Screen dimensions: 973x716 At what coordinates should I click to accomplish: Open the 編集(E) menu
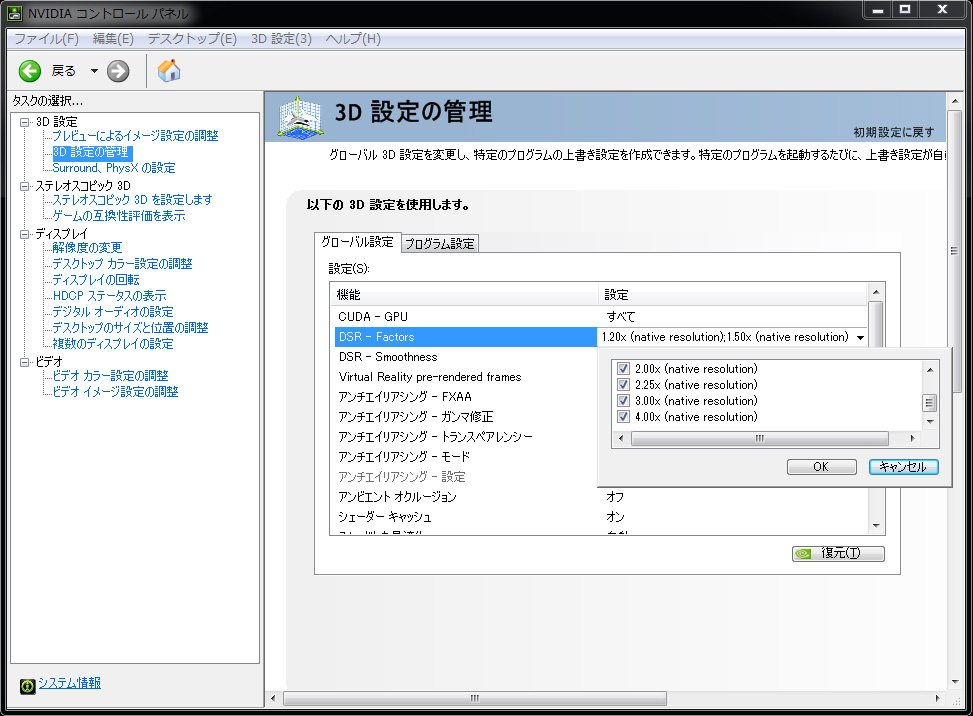coord(113,38)
